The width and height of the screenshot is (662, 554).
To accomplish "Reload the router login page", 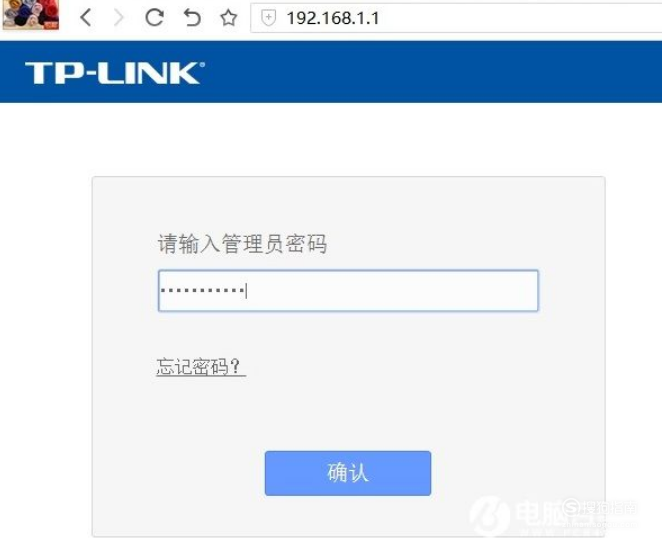I will coord(155,18).
